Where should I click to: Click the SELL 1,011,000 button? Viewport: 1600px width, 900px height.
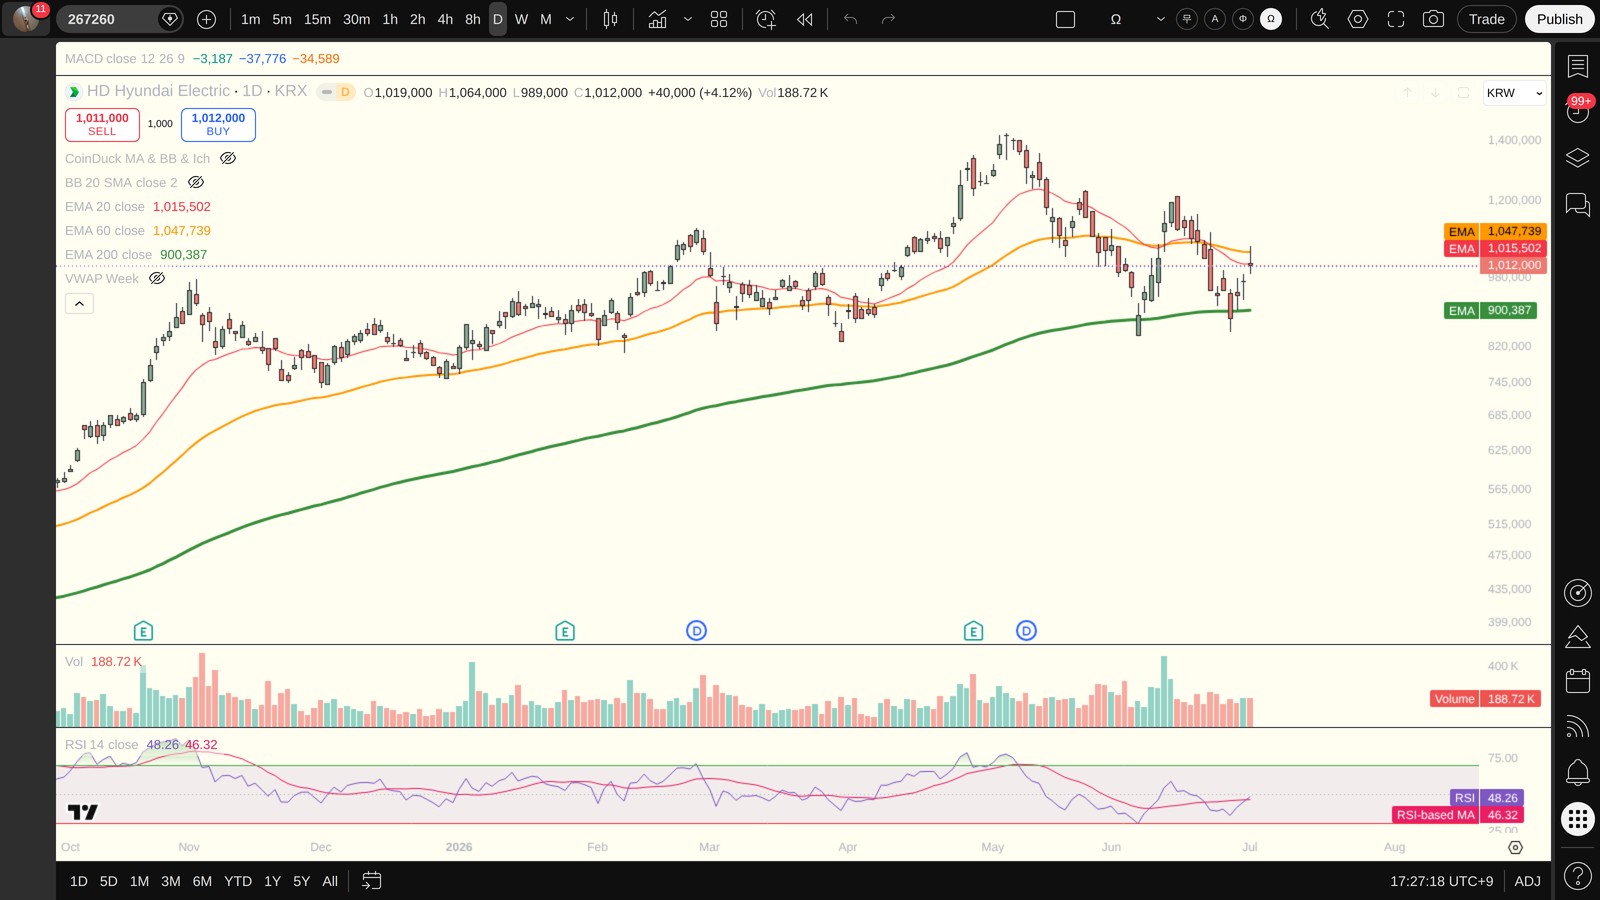(x=102, y=124)
